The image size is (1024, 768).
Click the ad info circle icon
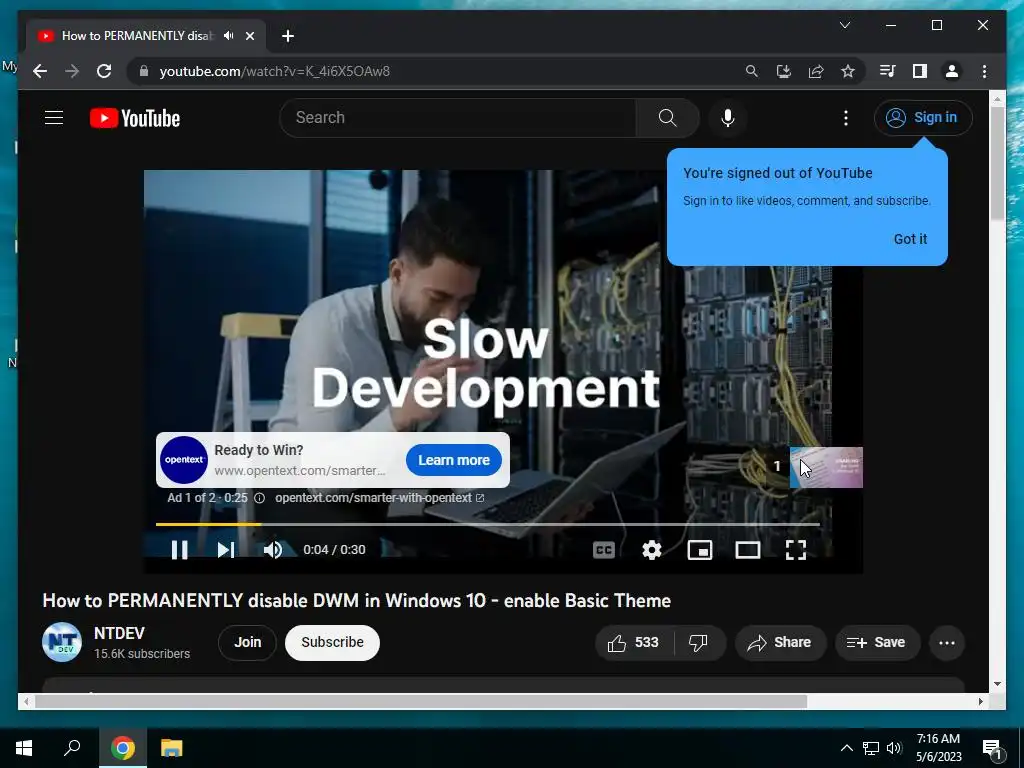click(x=259, y=498)
